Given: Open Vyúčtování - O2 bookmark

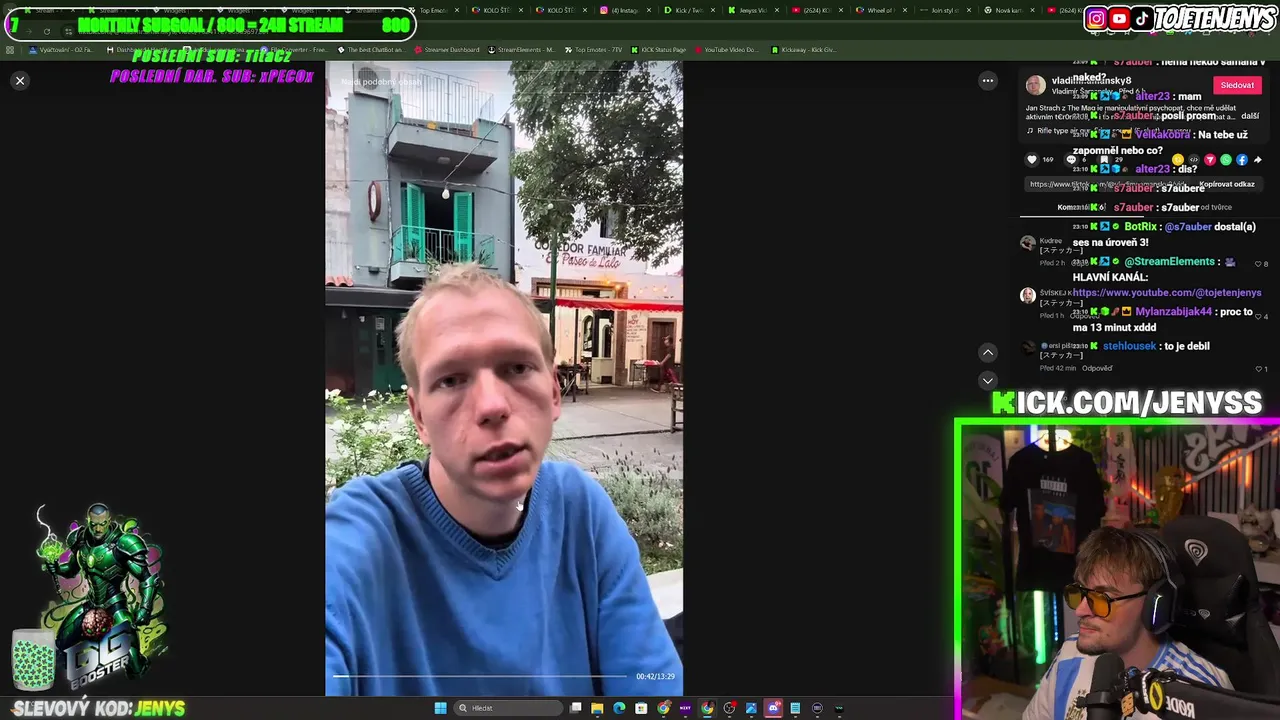Looking at the screenshot, I should coord(62,49).
